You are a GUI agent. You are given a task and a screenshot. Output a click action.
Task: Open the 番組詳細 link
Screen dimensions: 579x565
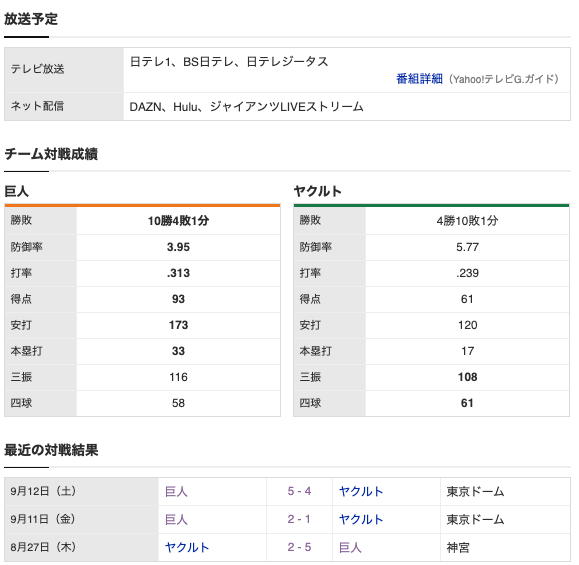coord(419,79)
